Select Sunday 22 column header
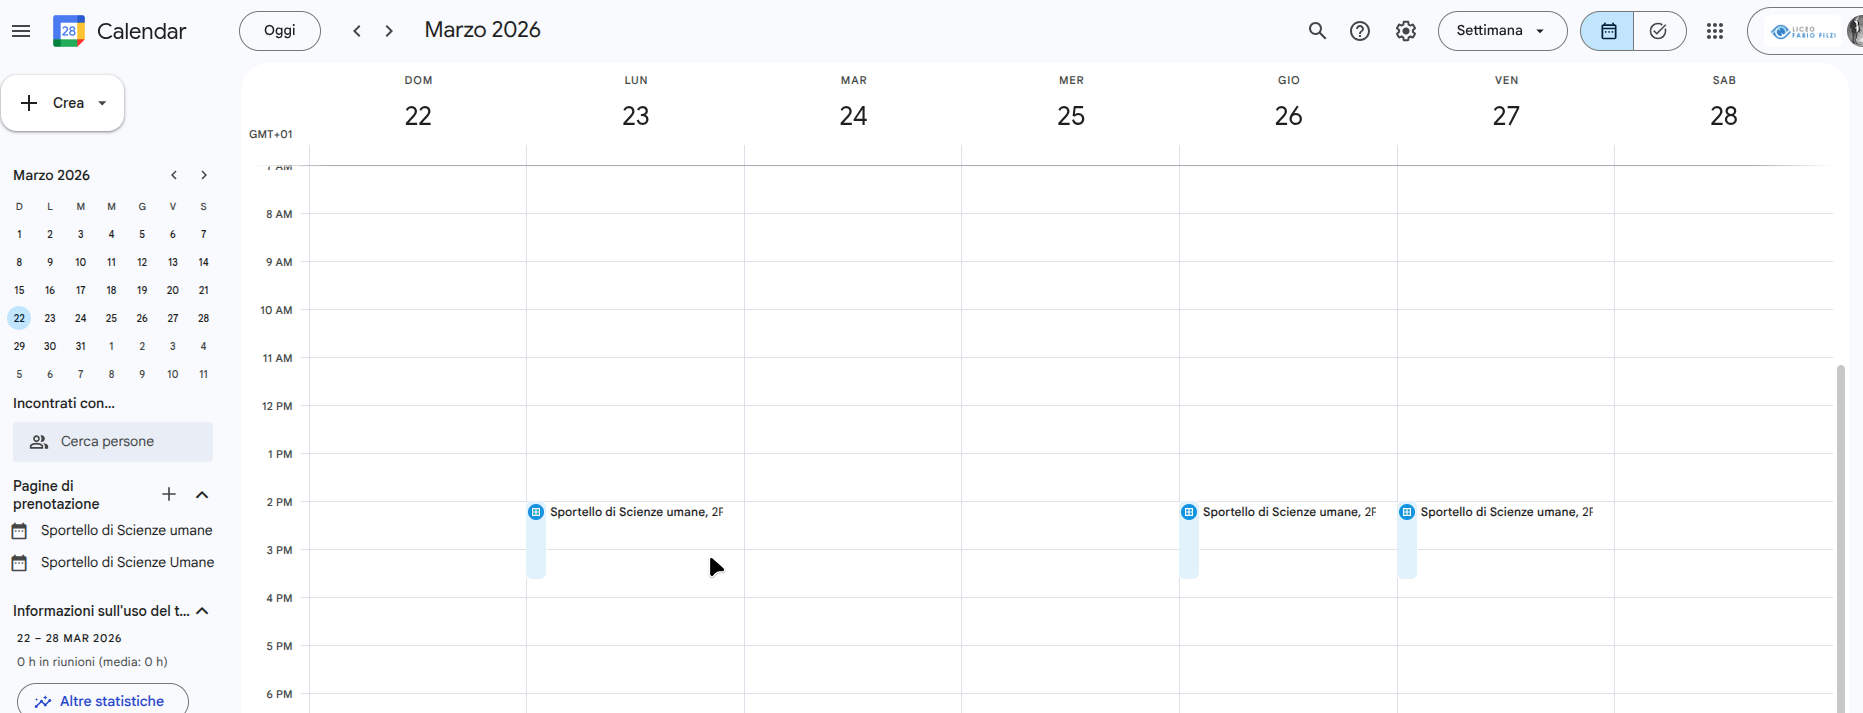The width and height of the screenshot is (1863, 713). coord(418,105)
